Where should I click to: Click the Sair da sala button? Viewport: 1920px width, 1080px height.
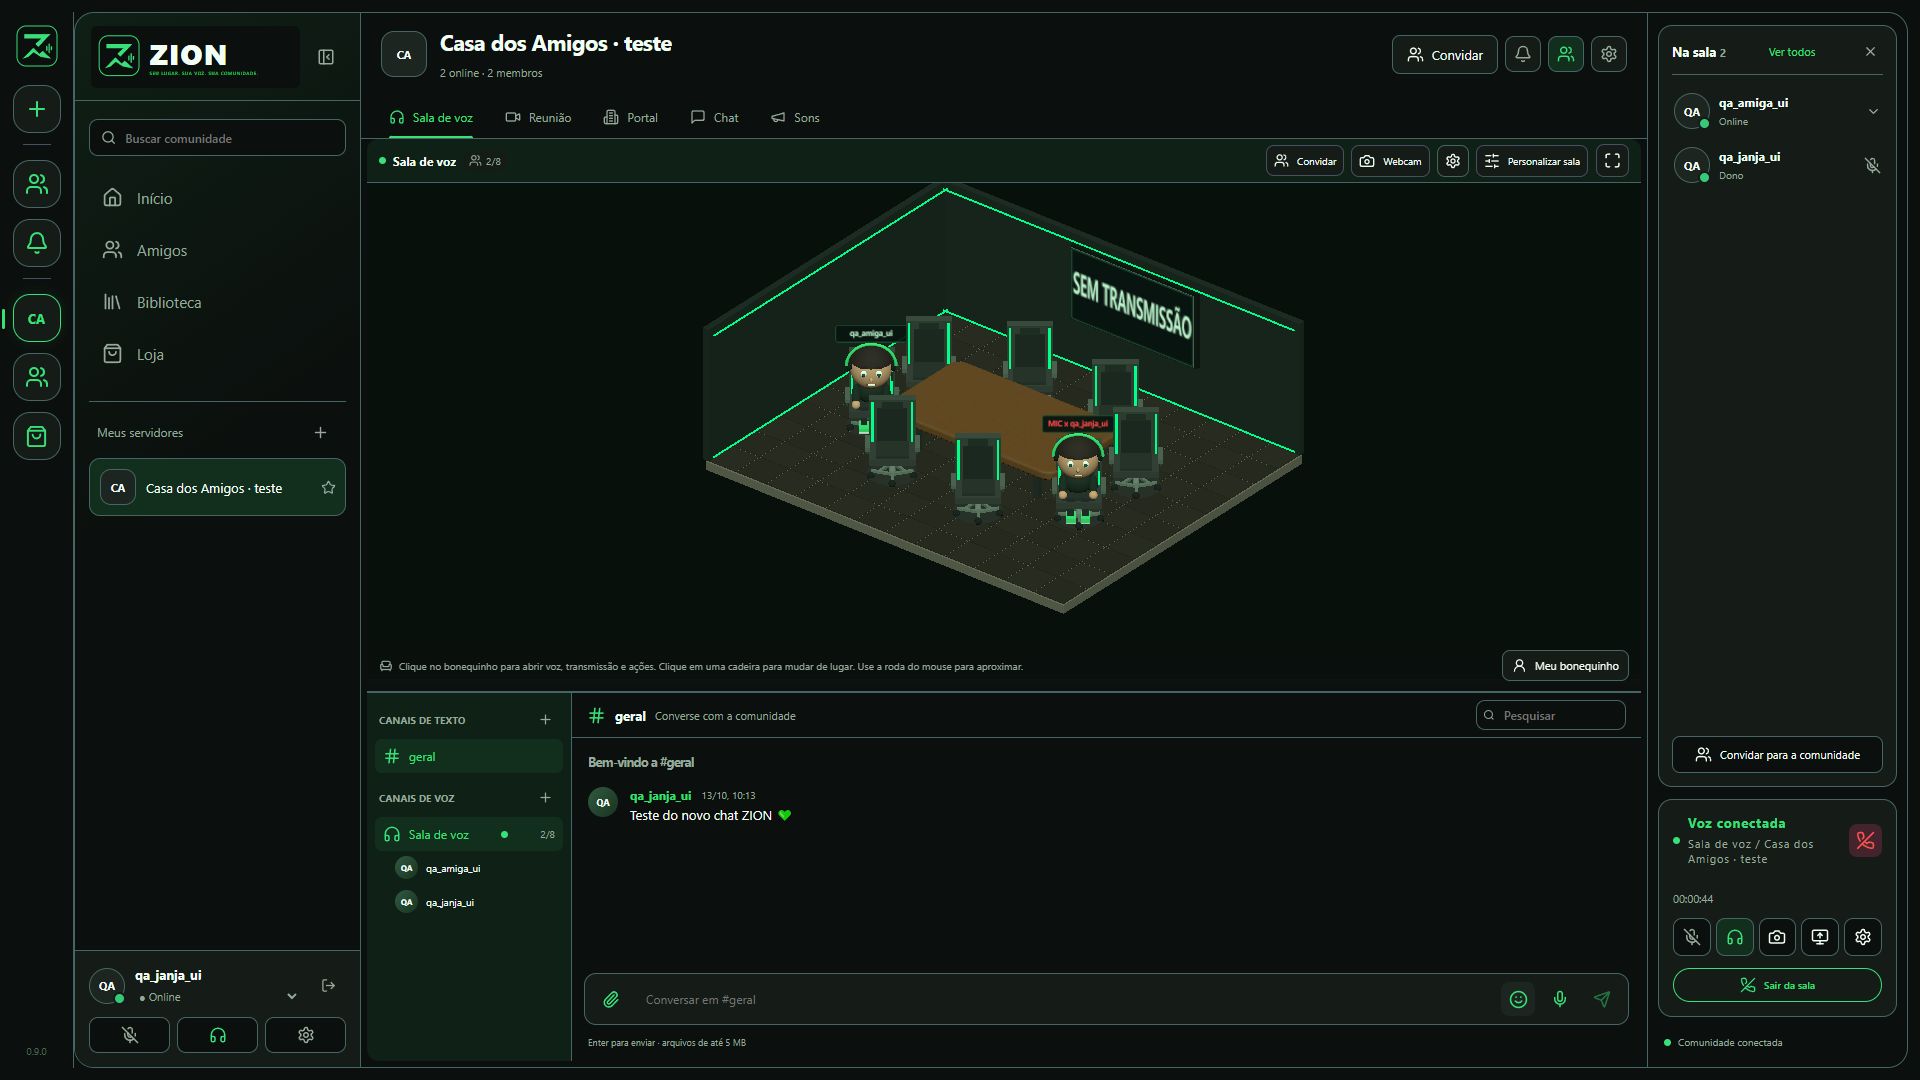pos(1777,985)
